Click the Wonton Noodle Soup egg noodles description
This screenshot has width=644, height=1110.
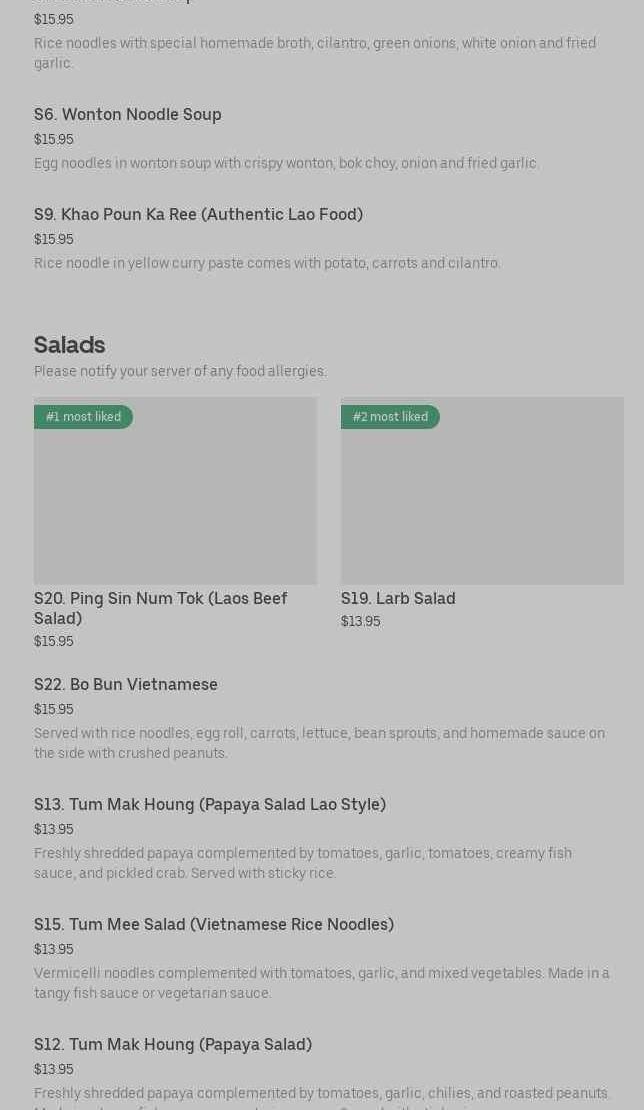pyautogui.click(x=287, y=163)
